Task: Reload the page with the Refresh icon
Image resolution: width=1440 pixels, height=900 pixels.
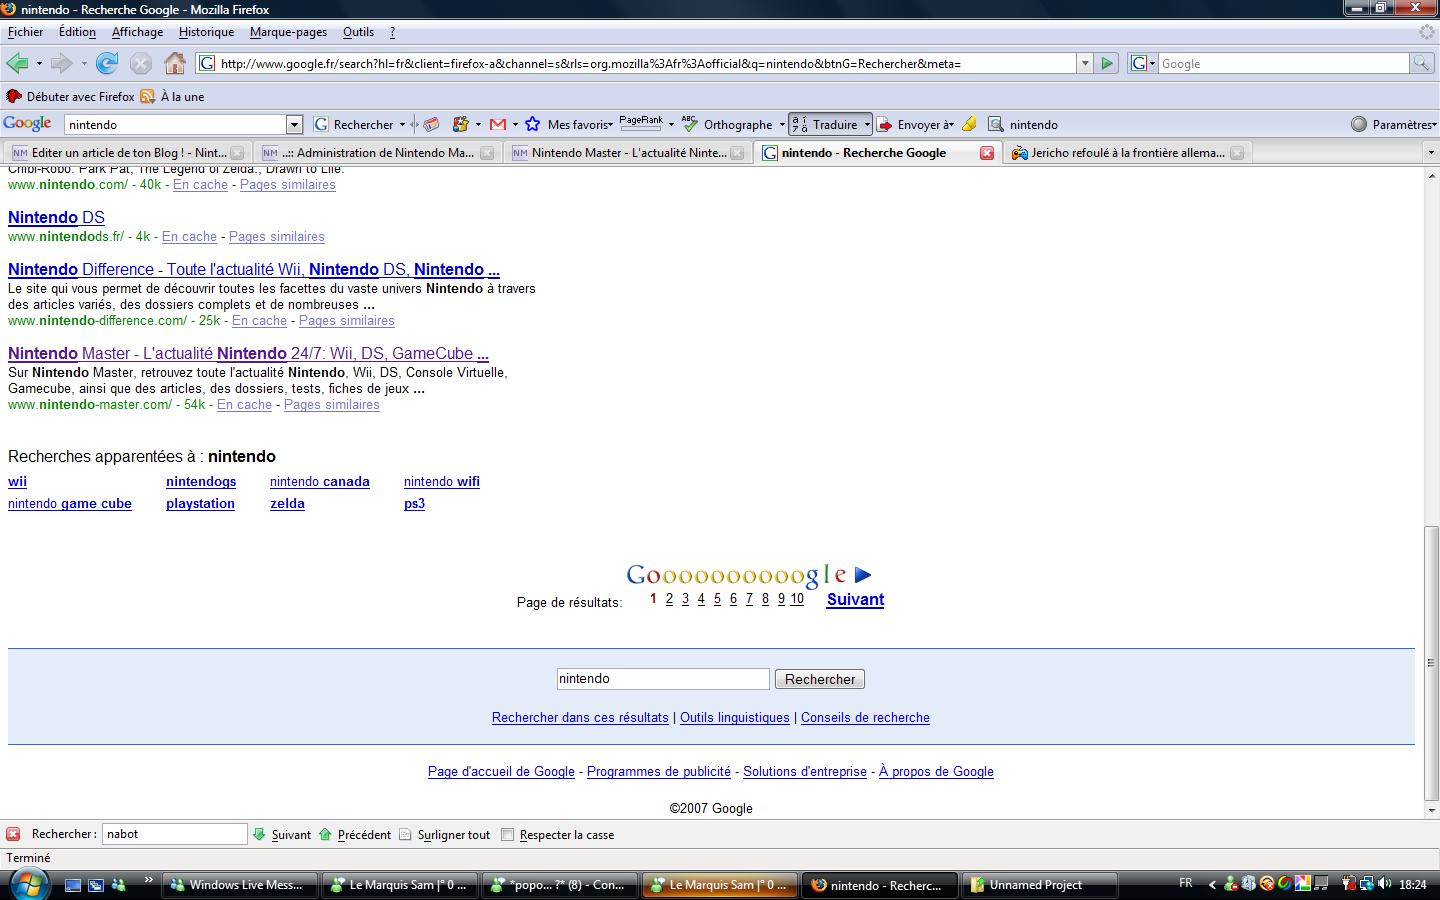Action: pos(107,64)
